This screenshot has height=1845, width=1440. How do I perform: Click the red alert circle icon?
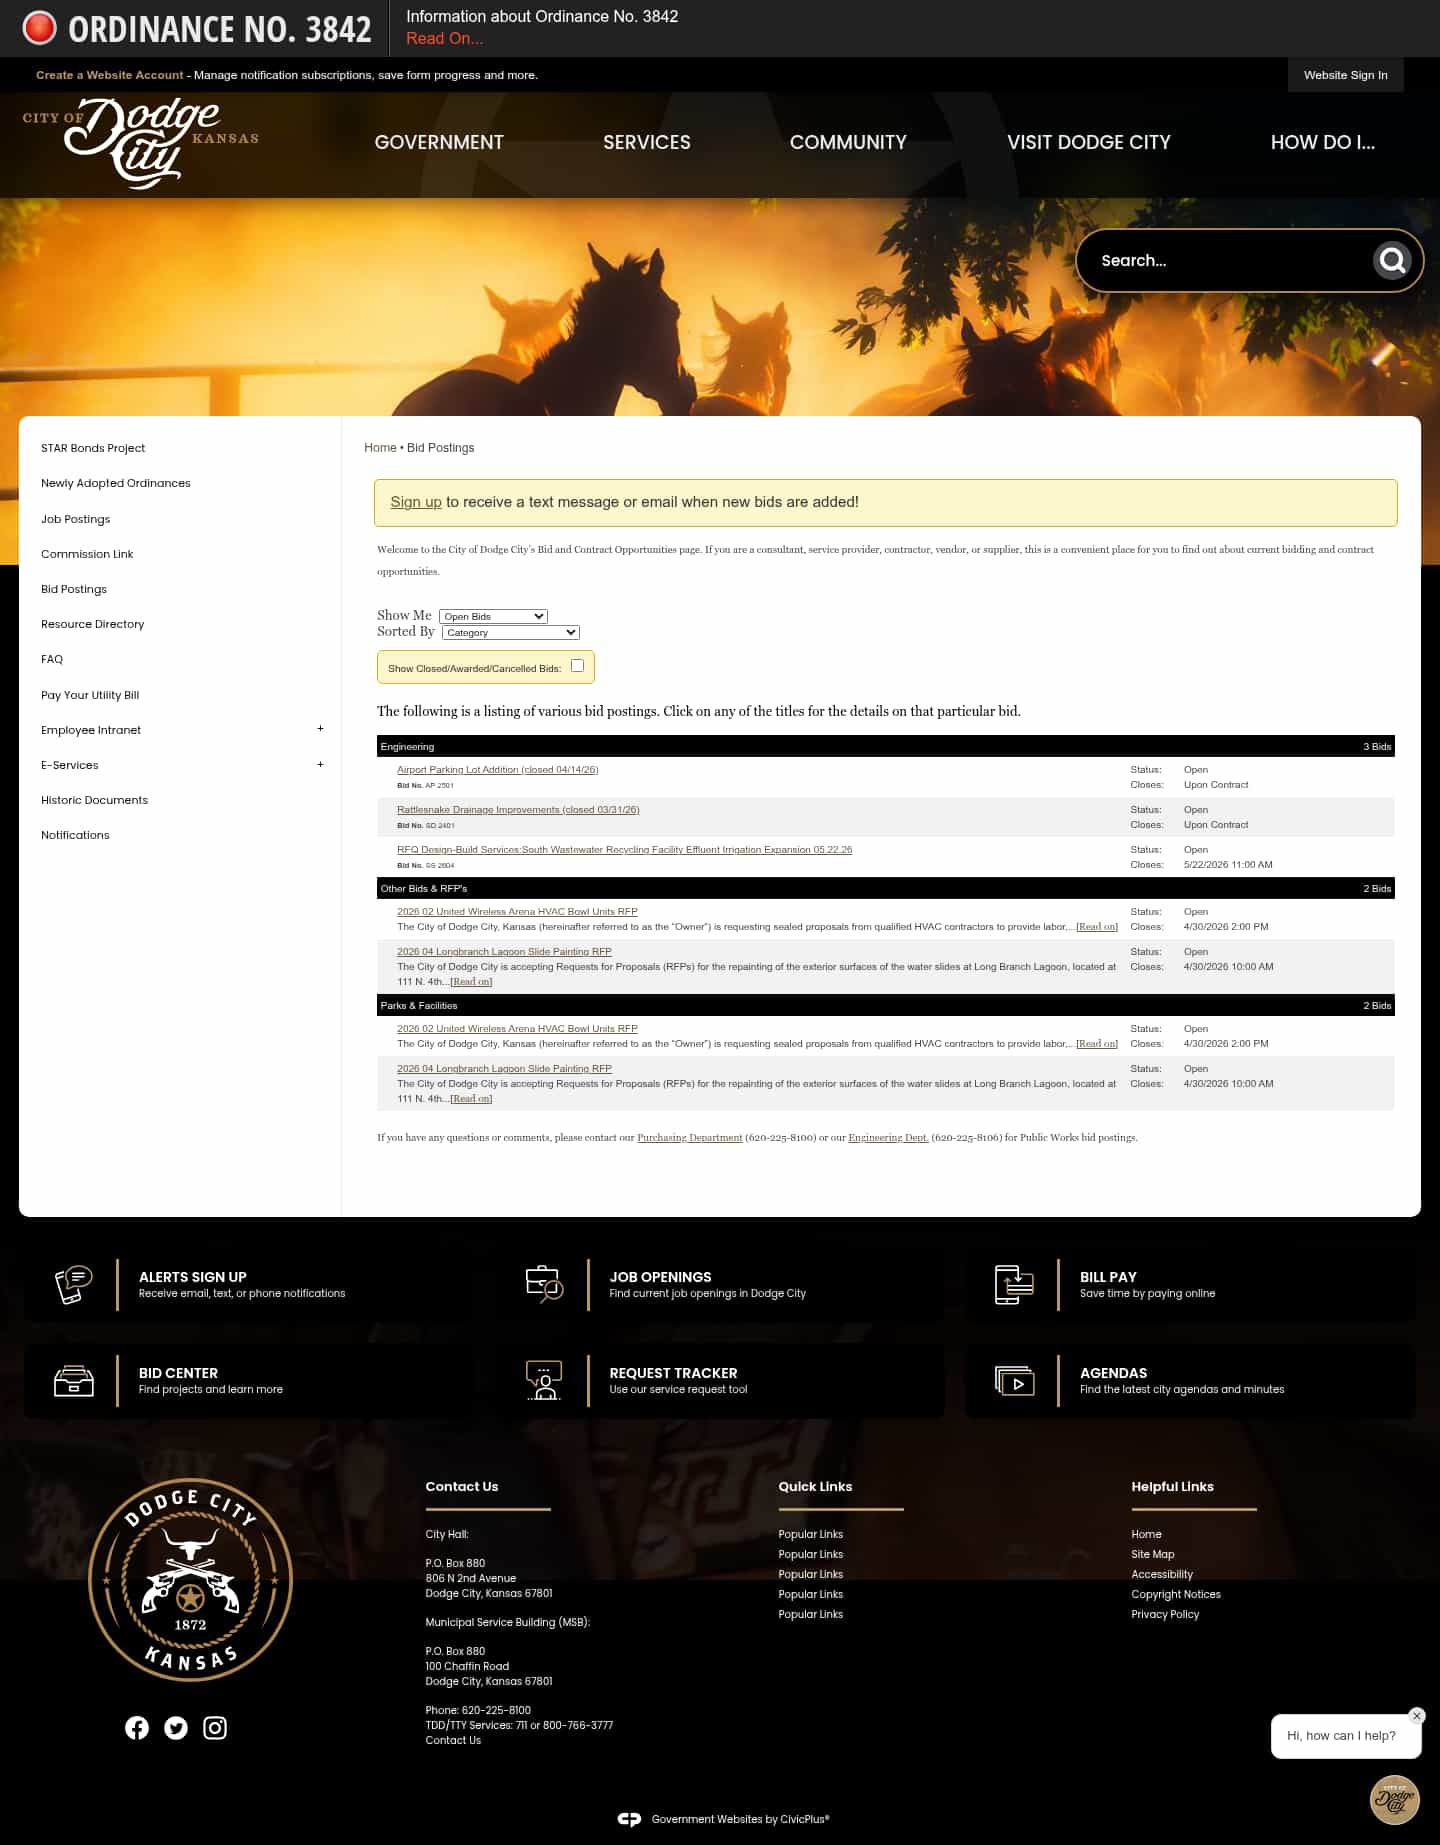pos(40,28)
